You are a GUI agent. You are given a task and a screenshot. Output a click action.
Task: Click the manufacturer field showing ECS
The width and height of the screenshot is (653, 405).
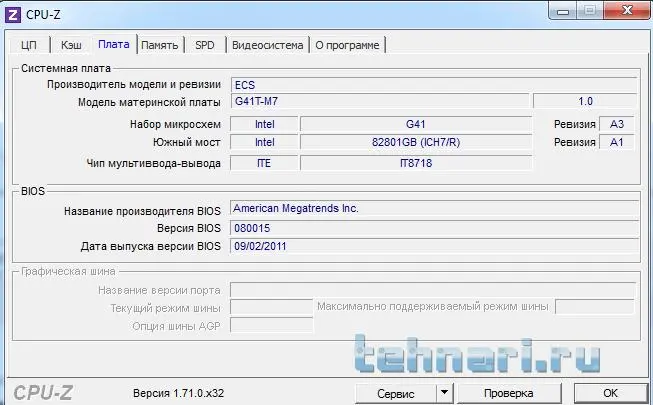tap(434, 85)
